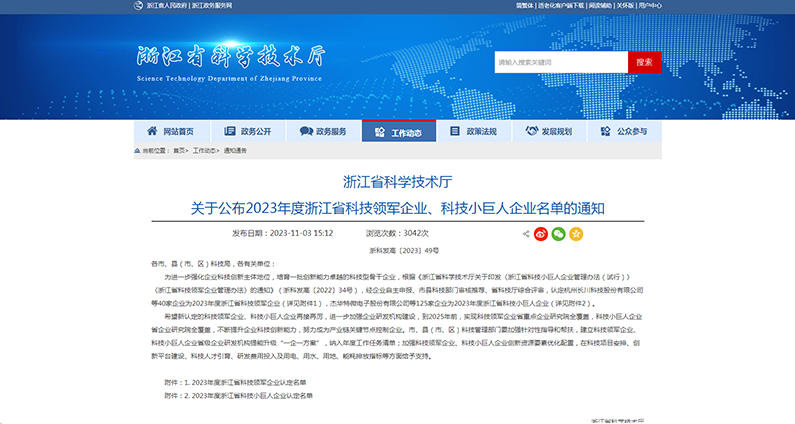Open the 浙江政务服务网 link

[x=212, y=6]
